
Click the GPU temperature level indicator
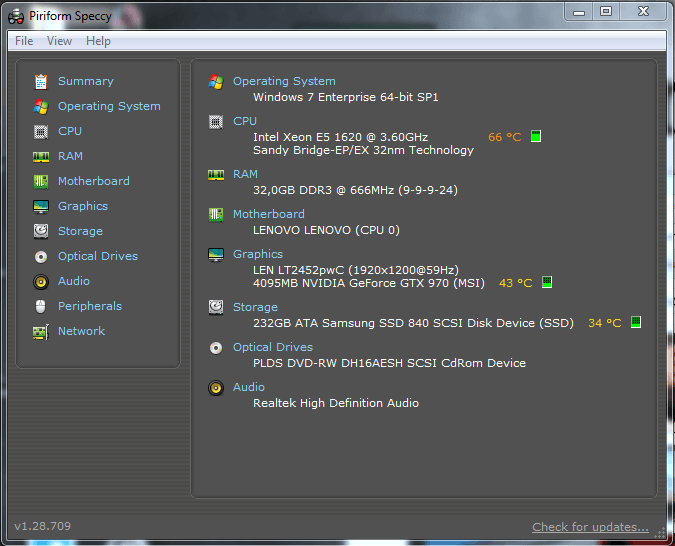coord(547,283)
